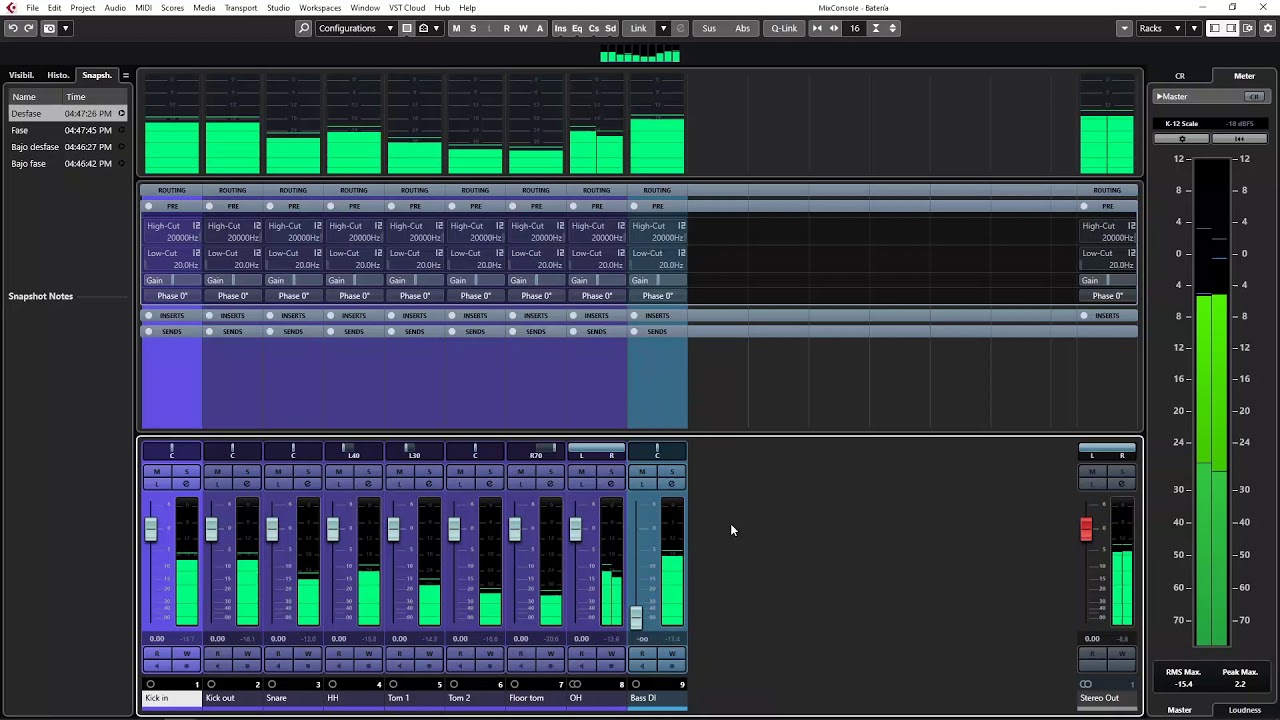The width and height of the screenshot is (1280, 720).
Task: Toggle the left zone layout icon
Action: coord(1214,28)
